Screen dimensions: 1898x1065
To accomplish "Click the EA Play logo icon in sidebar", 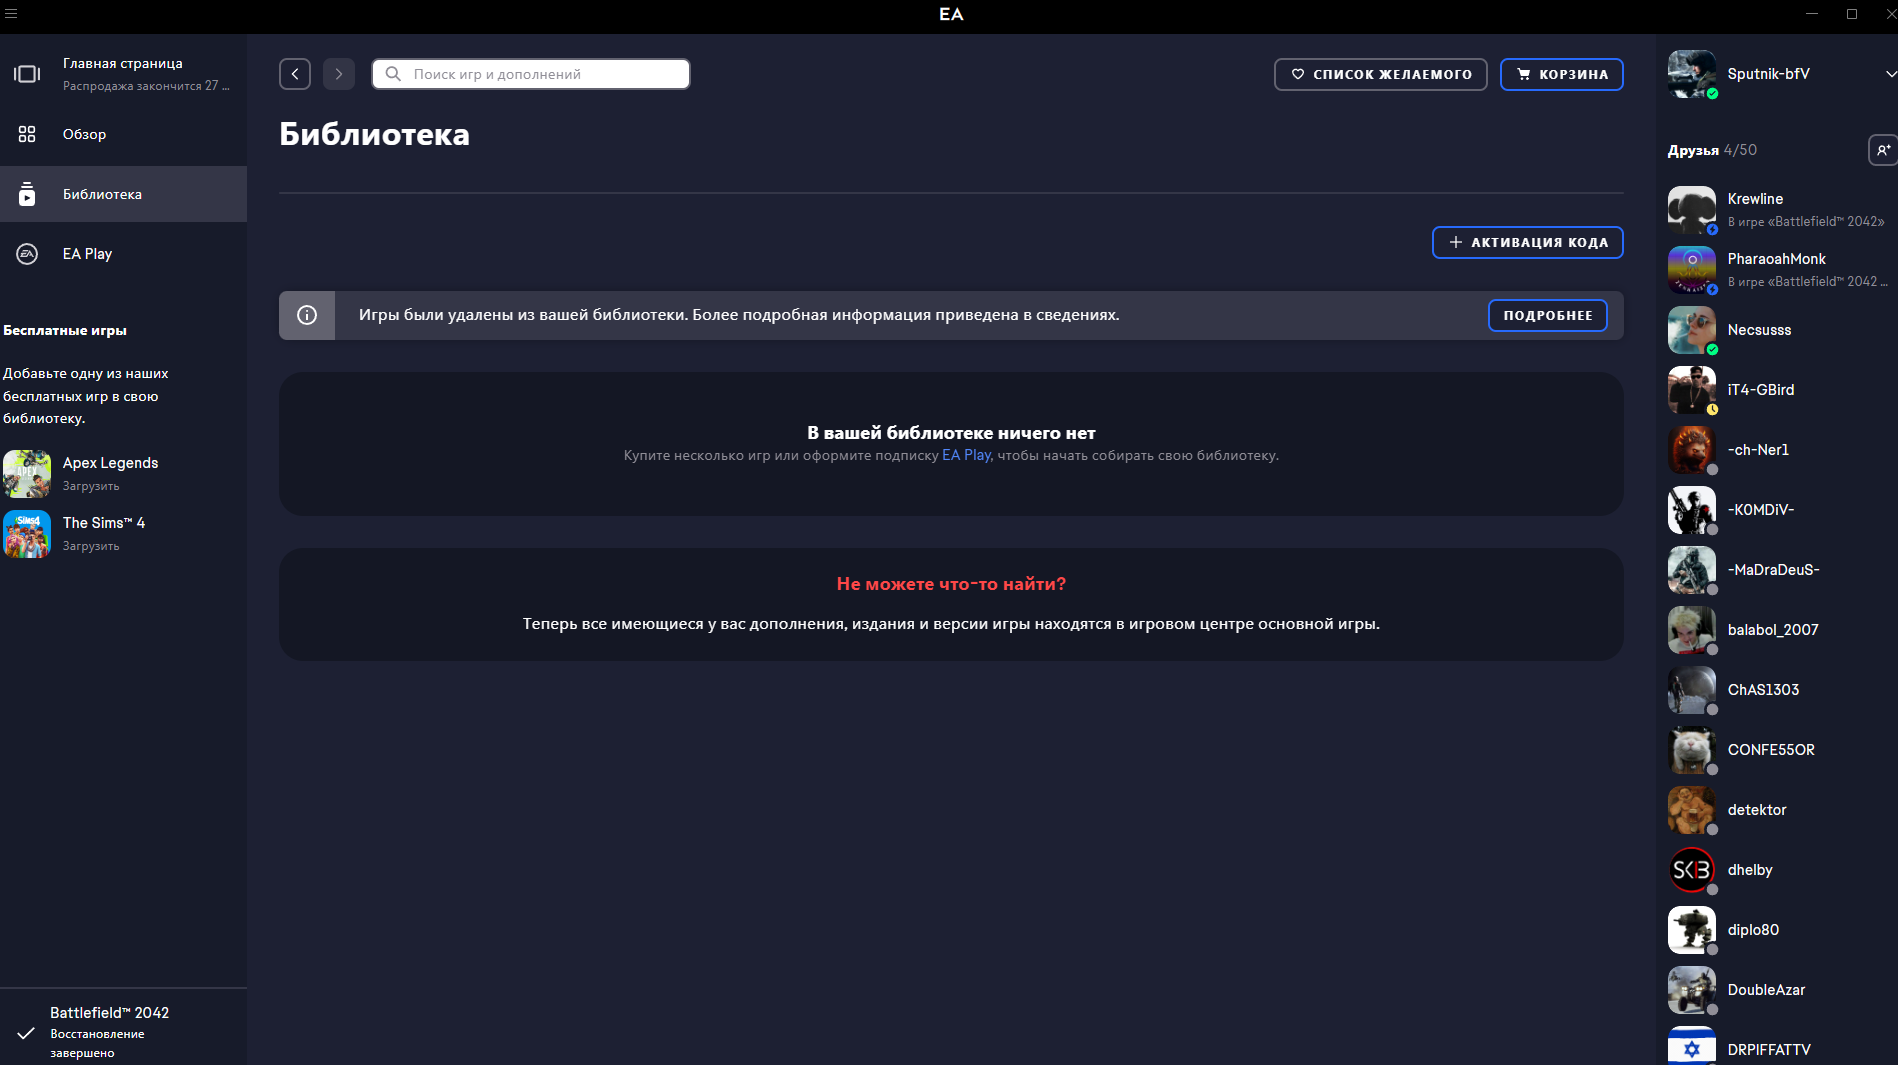I will [x=27, y=254].
